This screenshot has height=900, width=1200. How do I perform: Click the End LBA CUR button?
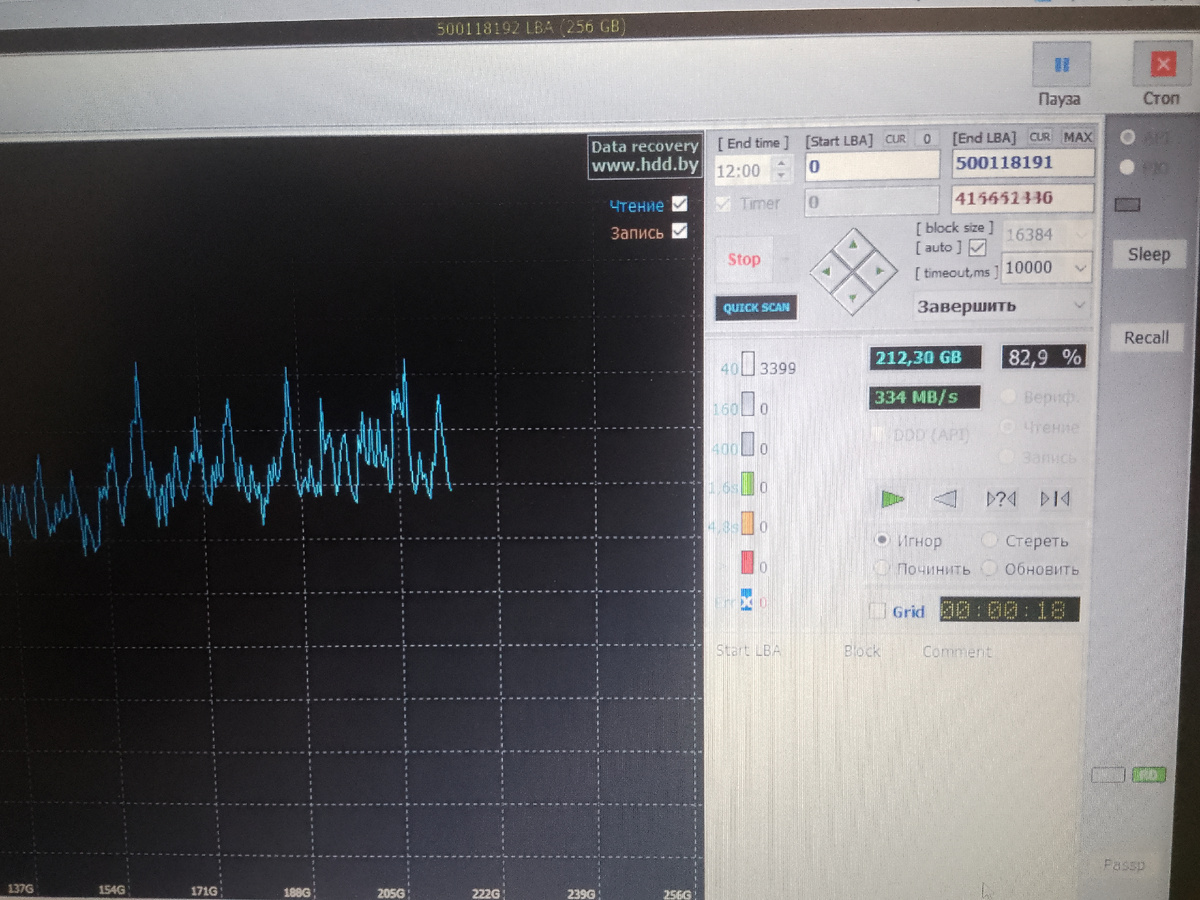point(1041,137)
